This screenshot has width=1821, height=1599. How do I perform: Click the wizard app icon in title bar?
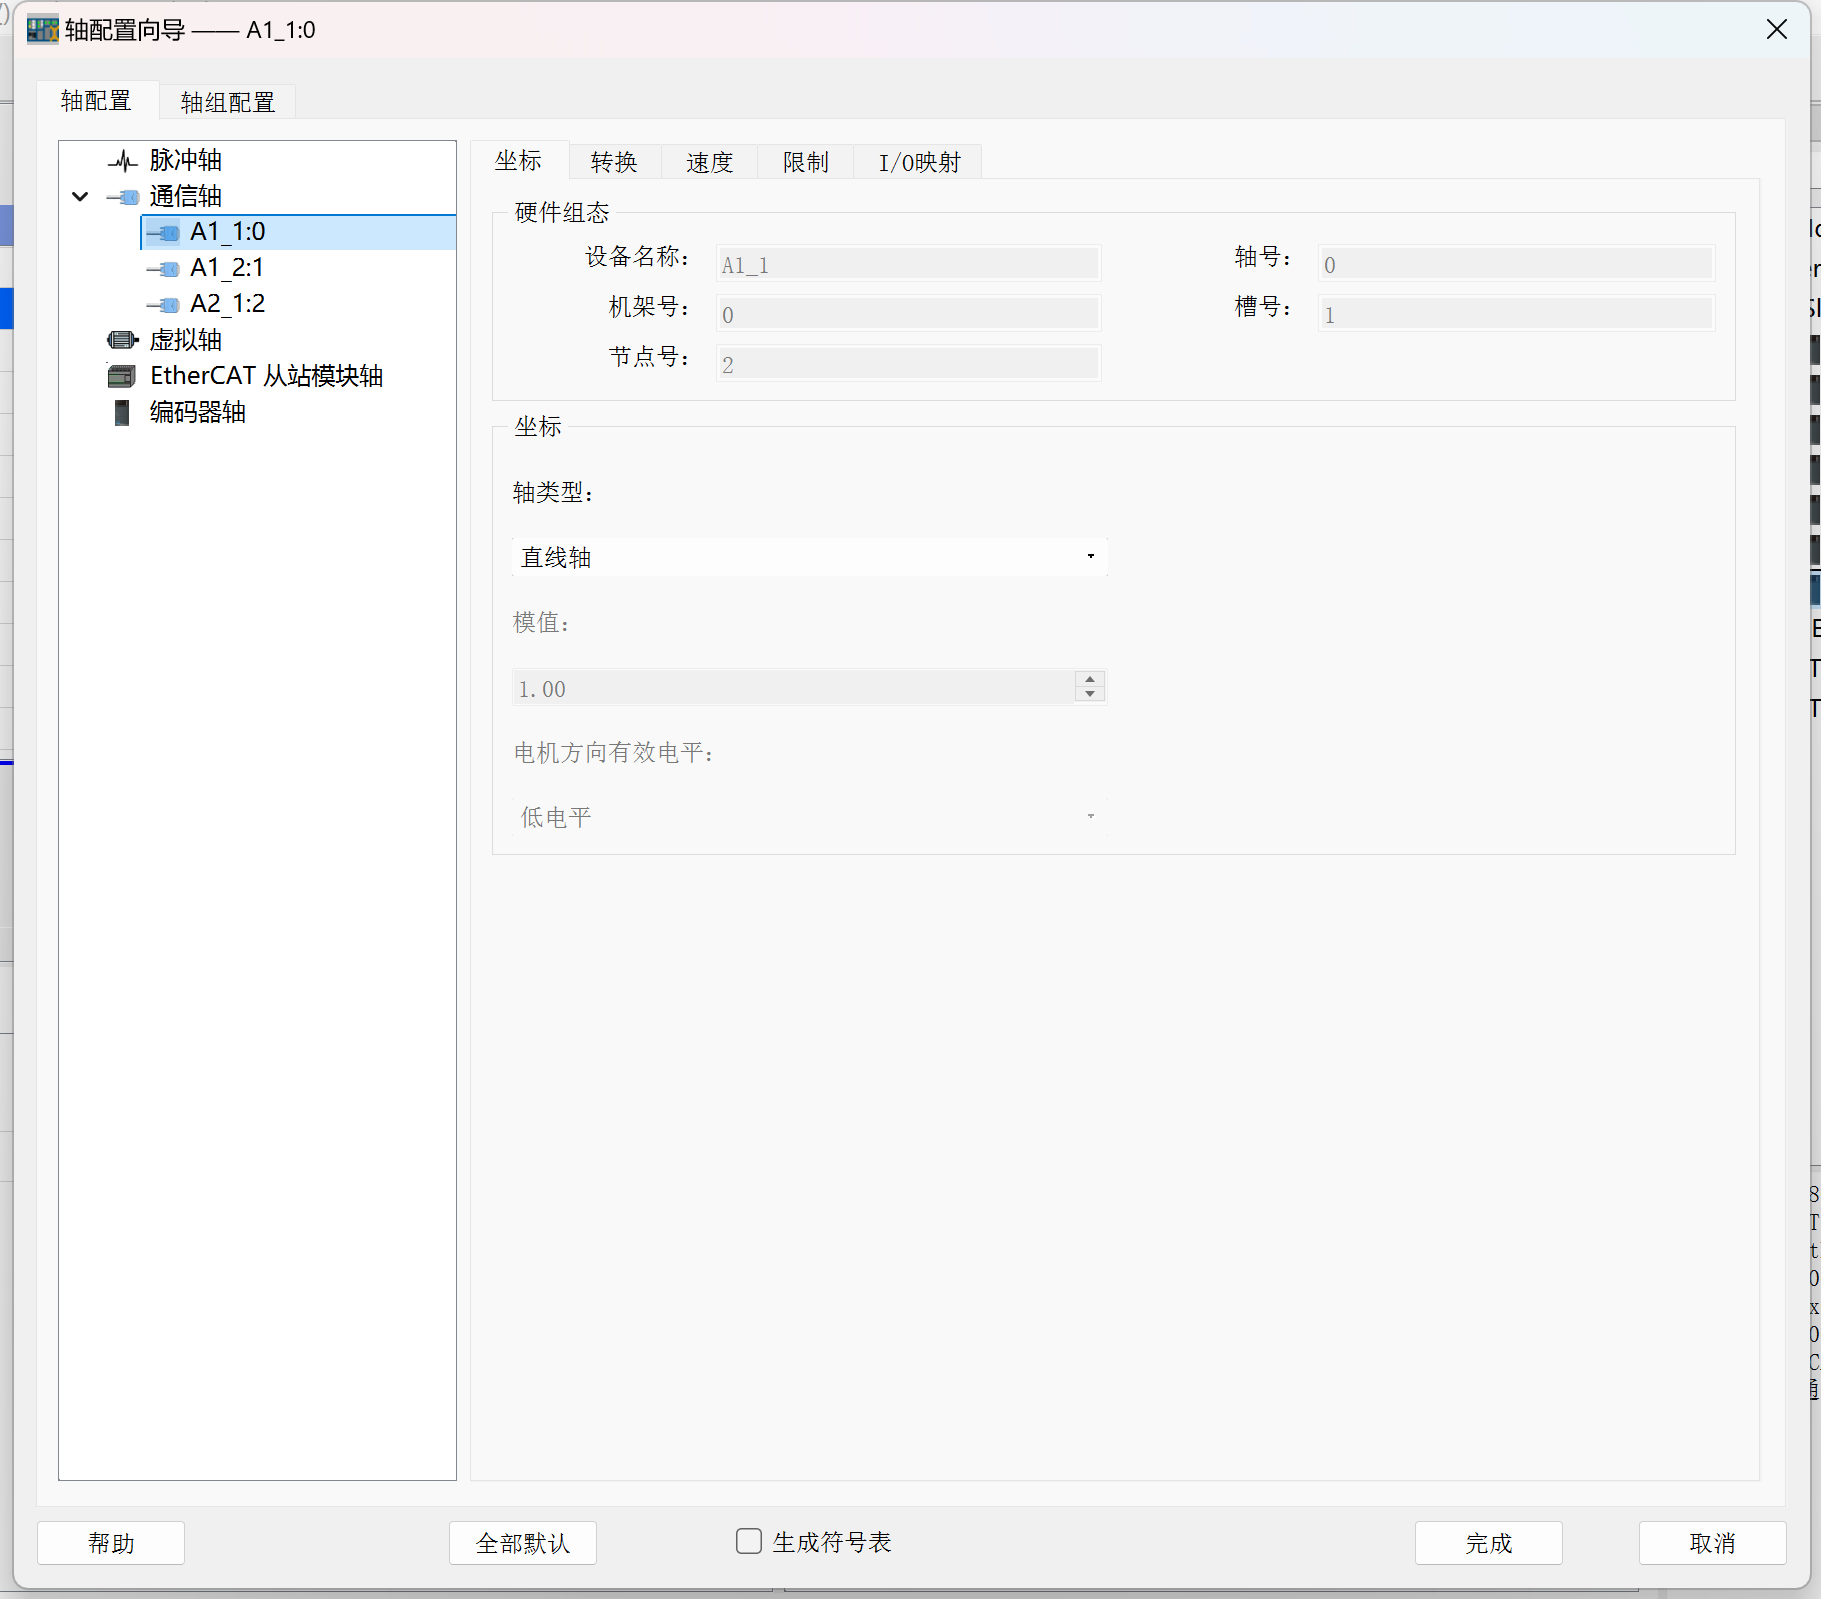[42, 30]
